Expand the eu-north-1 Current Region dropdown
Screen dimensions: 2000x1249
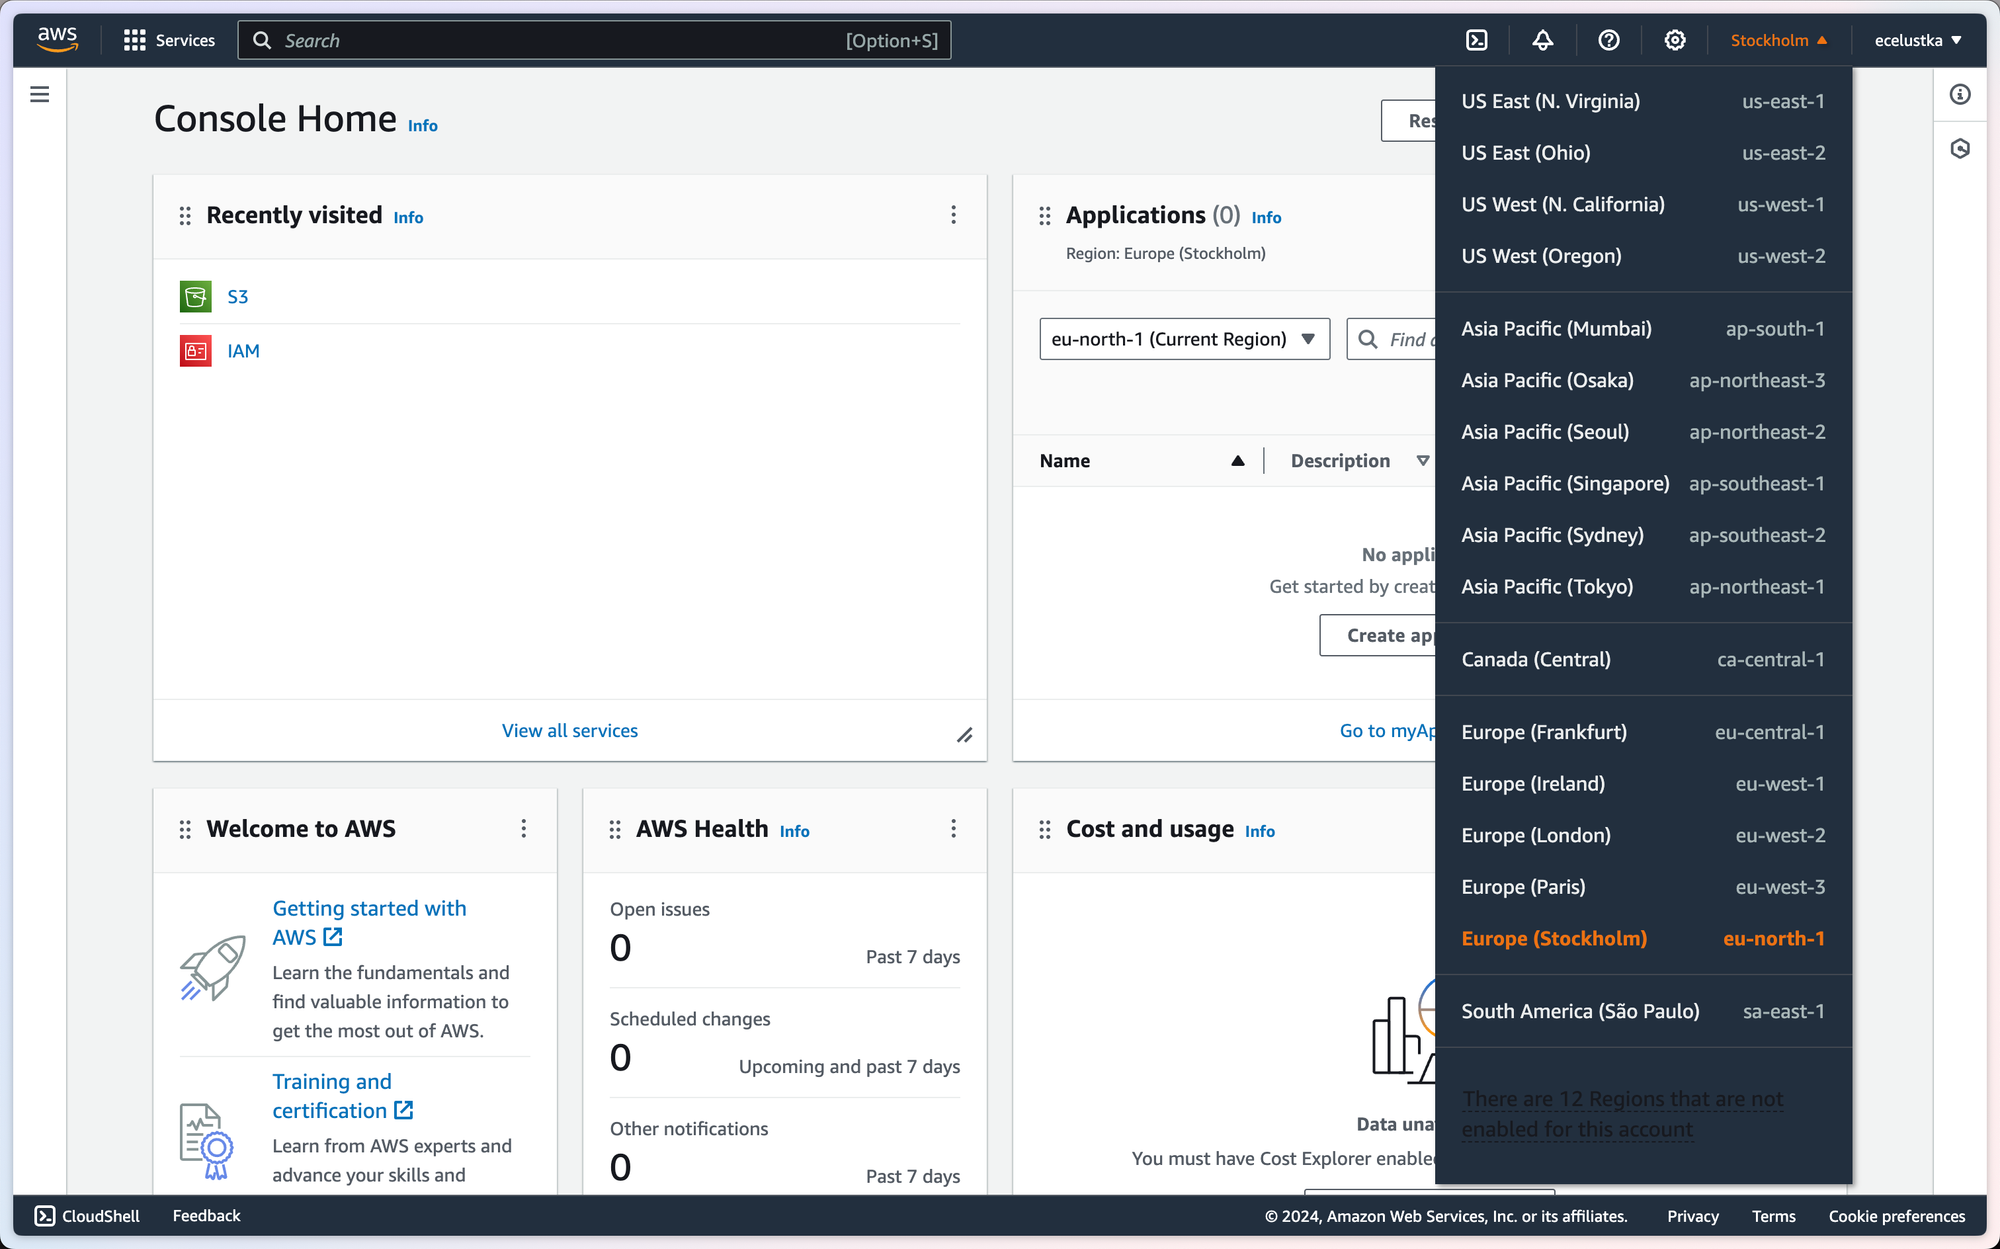(x=1184, y=339)
